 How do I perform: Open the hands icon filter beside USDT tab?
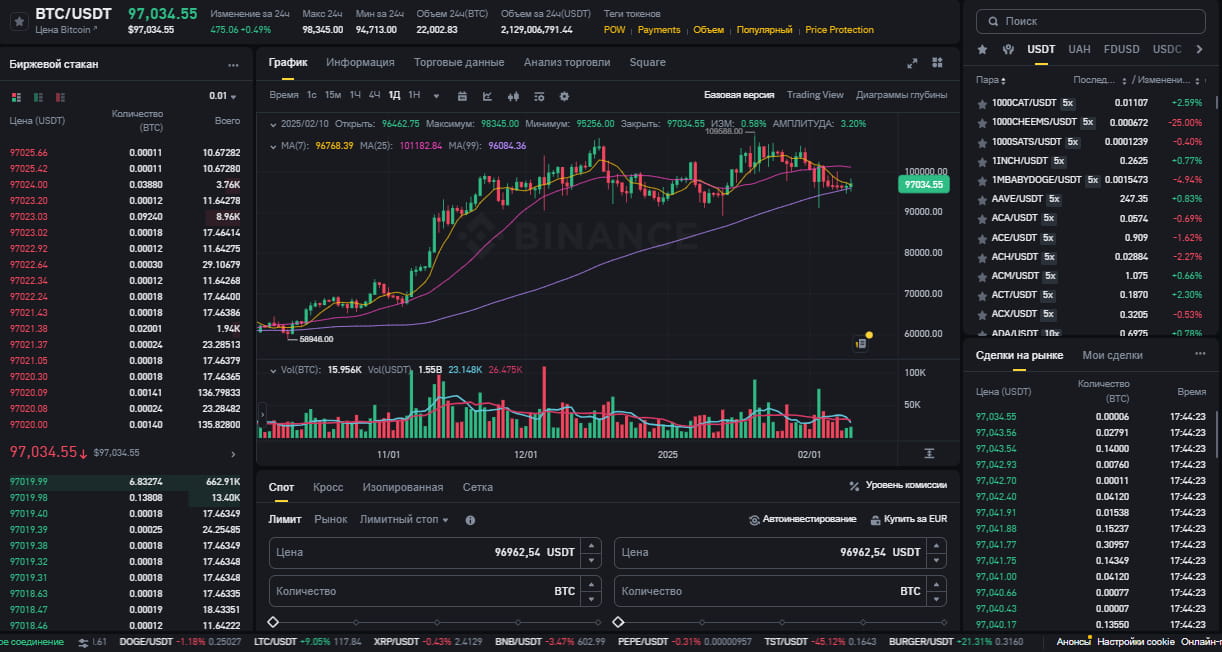1008,49
